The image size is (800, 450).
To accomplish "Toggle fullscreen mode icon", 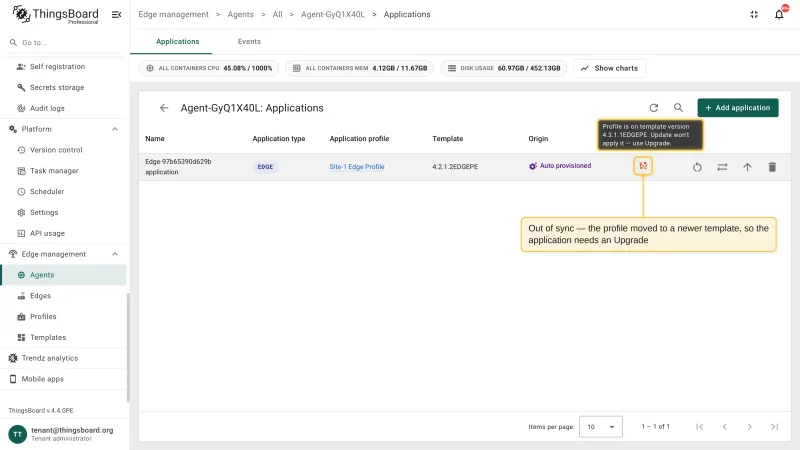I will (x=754, y=14).
